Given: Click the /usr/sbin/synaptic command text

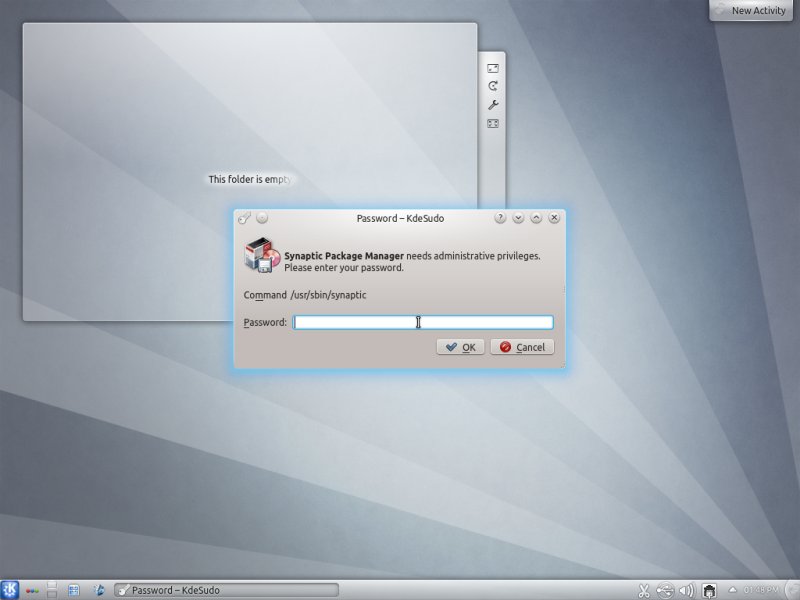Looking at the screenshot, I should (x=328, y=295).
